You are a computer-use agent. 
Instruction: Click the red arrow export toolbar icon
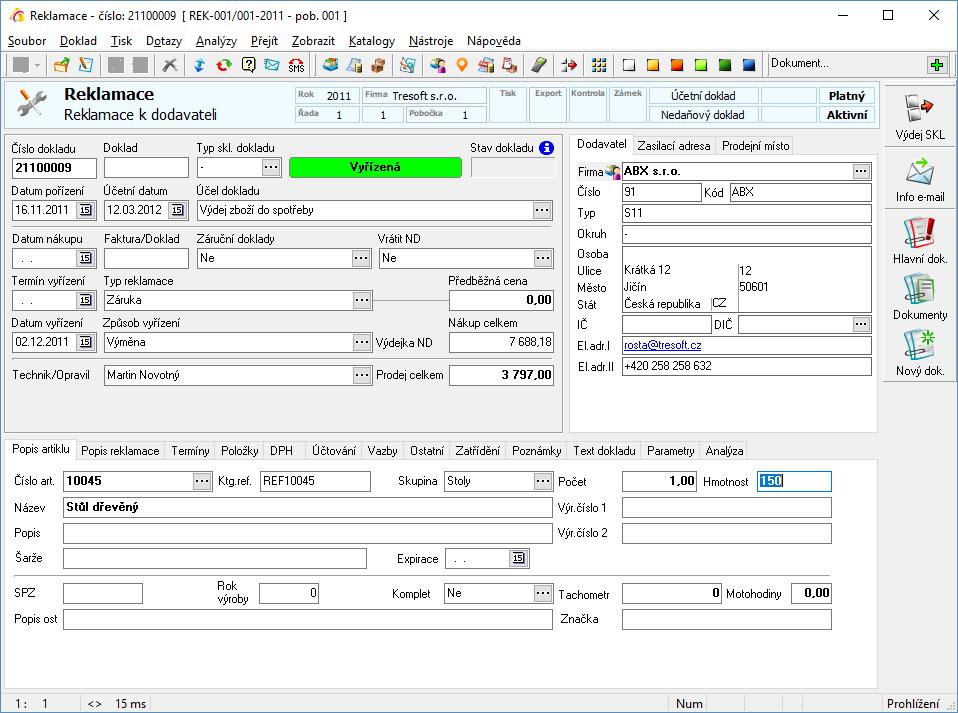tap(569, 65)
